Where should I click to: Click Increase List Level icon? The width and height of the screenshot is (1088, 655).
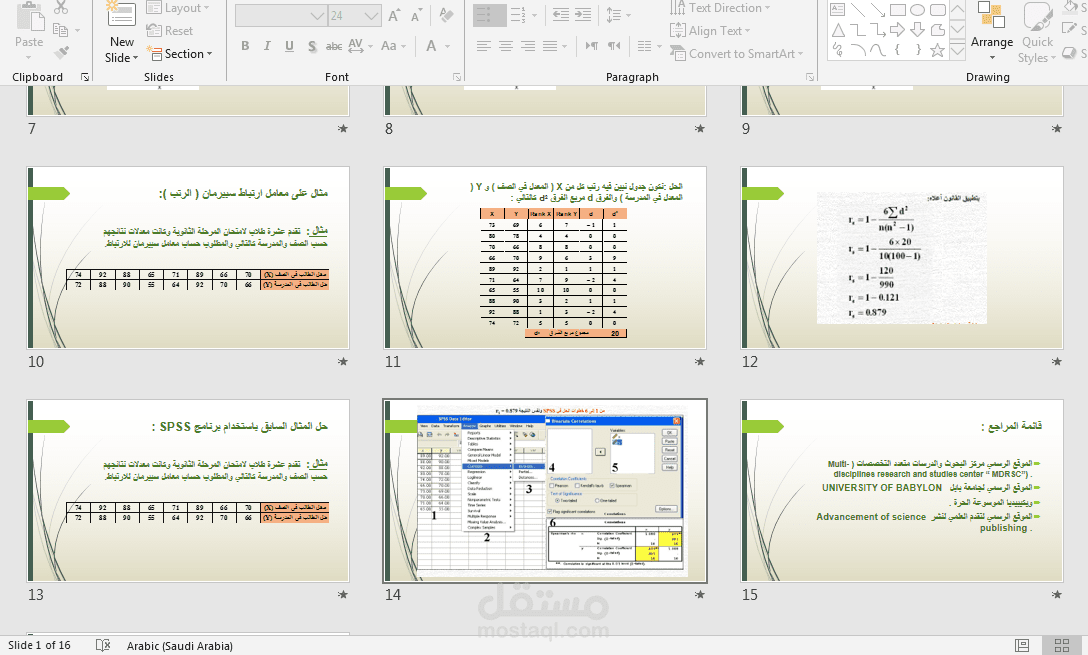(x=583, y=15)
